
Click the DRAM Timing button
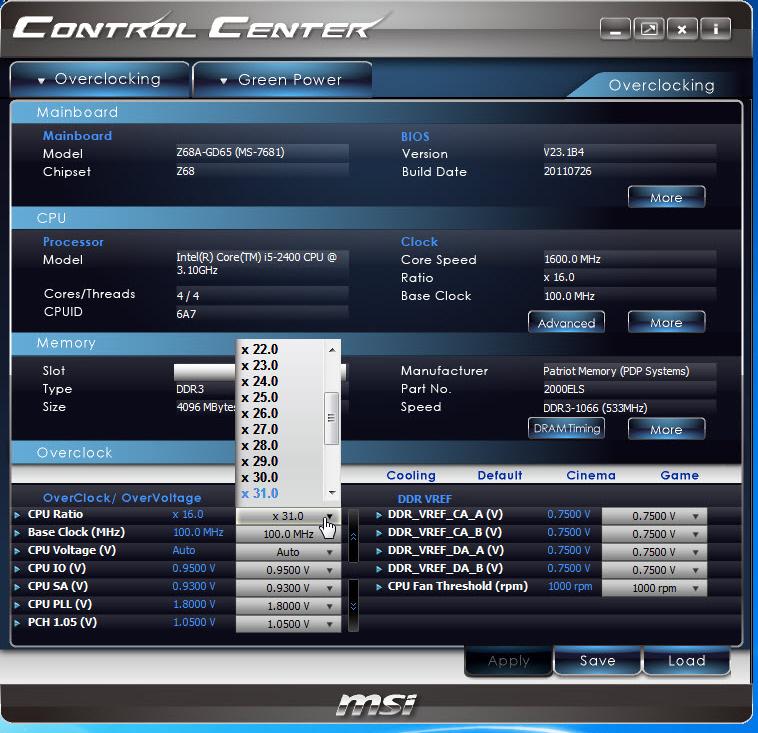point(567,428)
